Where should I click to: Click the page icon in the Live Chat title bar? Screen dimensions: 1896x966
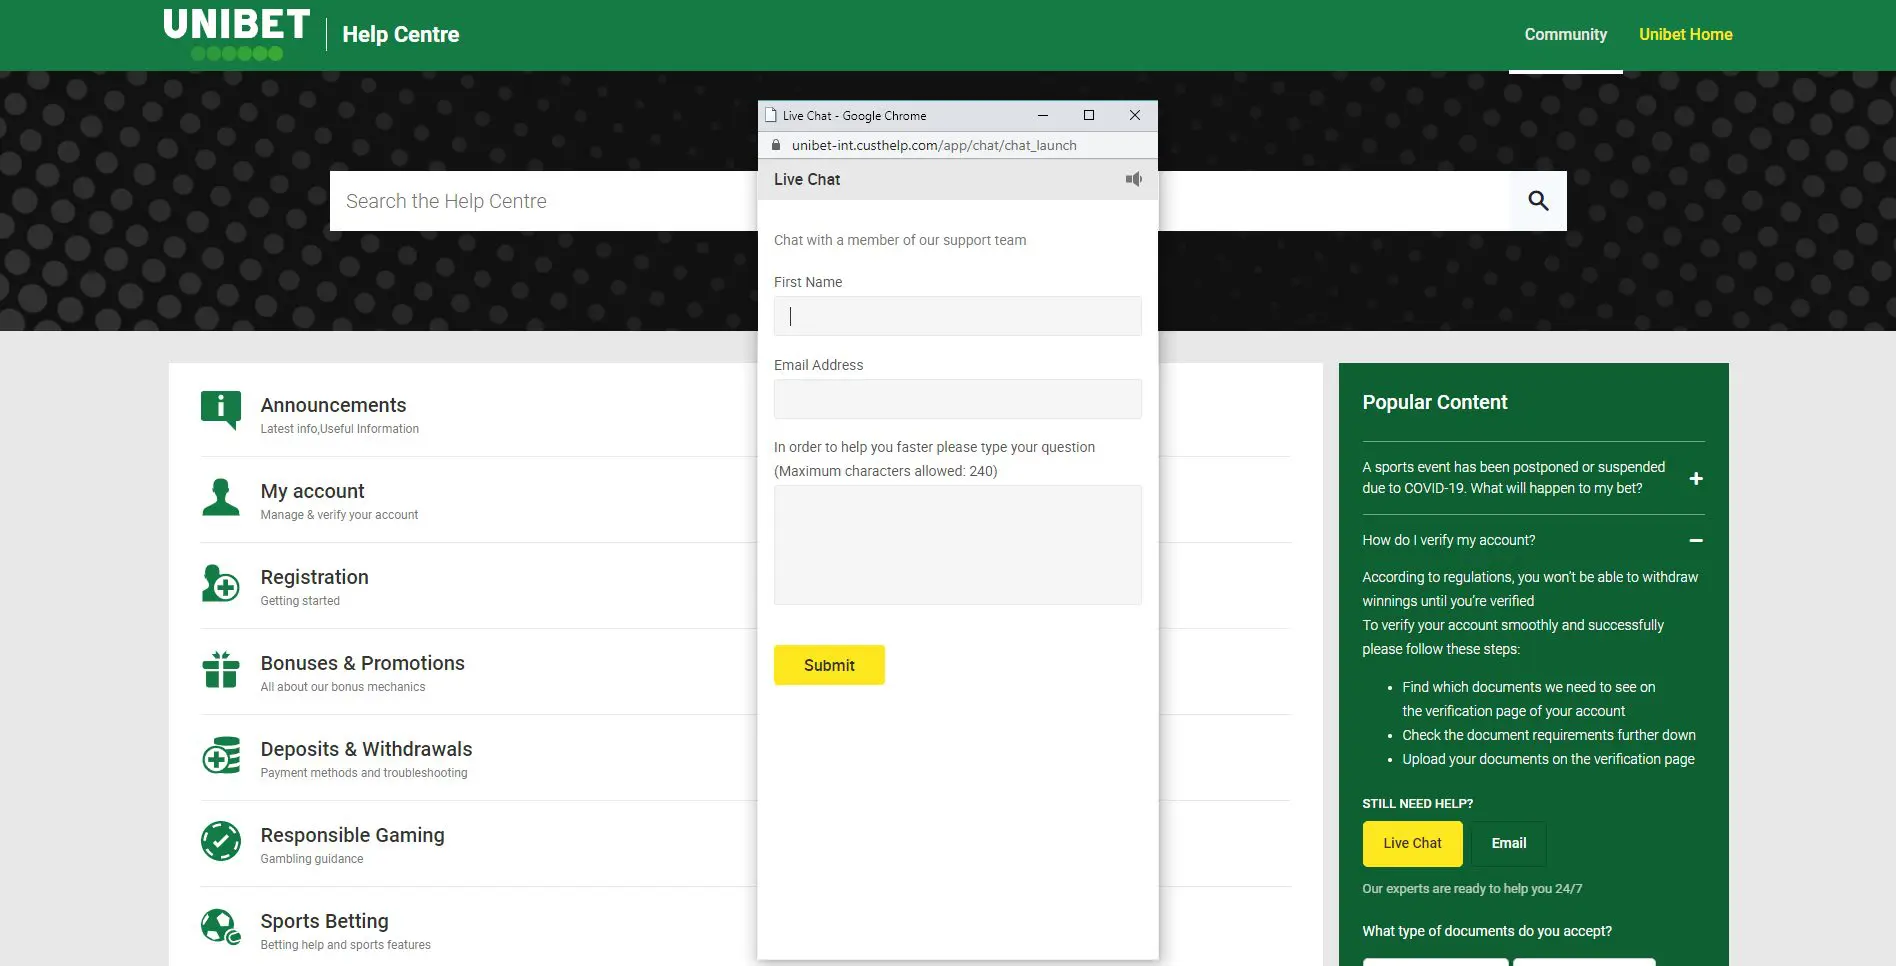pos(771,115)
